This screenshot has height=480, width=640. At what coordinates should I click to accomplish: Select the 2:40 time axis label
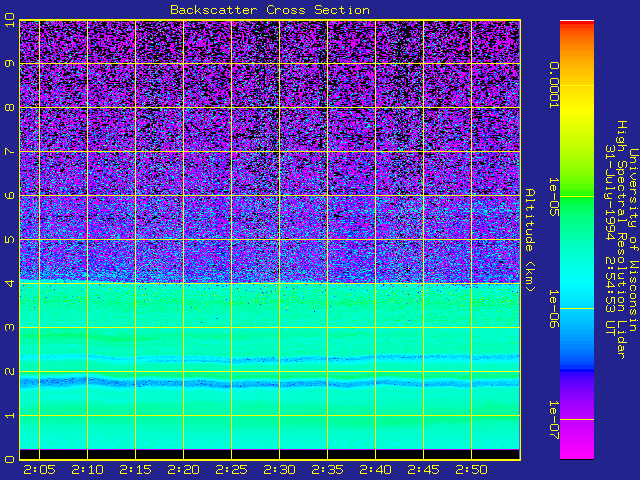click(x=376, y=470)
